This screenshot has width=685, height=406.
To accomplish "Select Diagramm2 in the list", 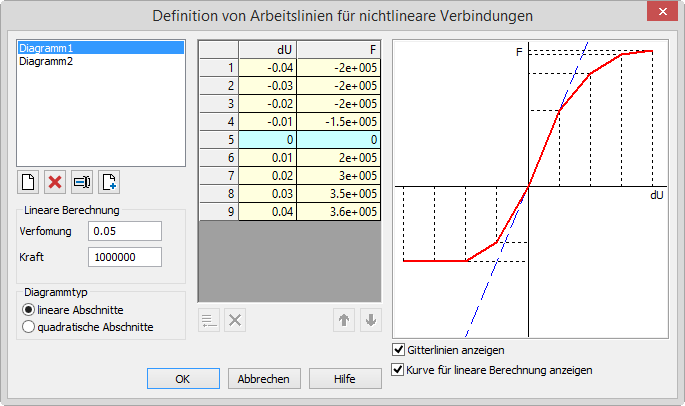I will coord(100,61).
